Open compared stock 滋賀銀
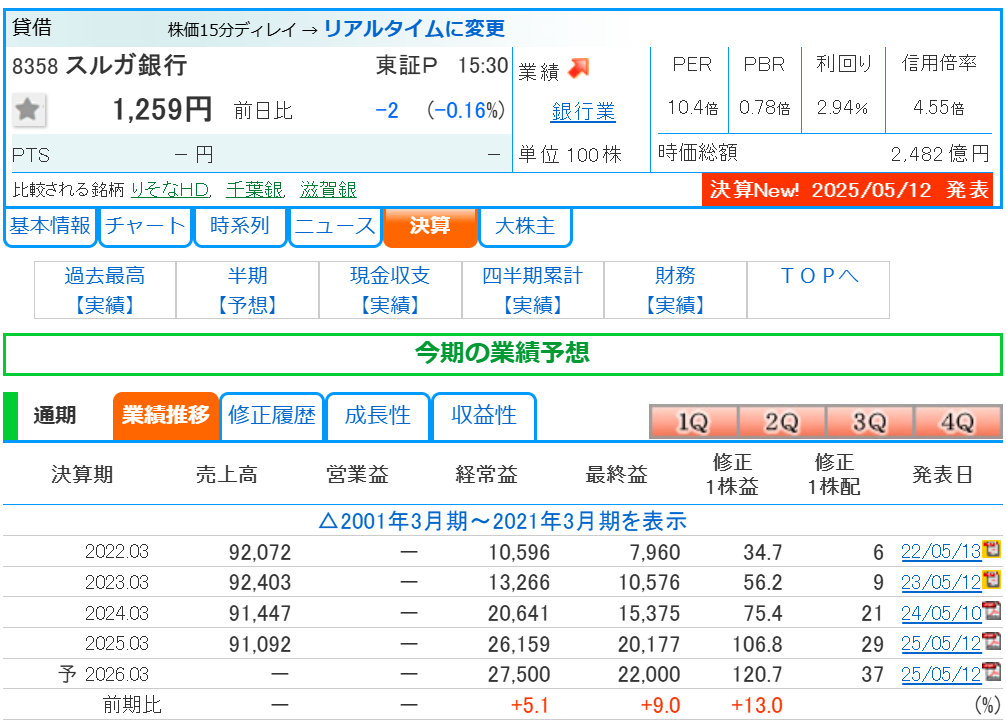 328,190
